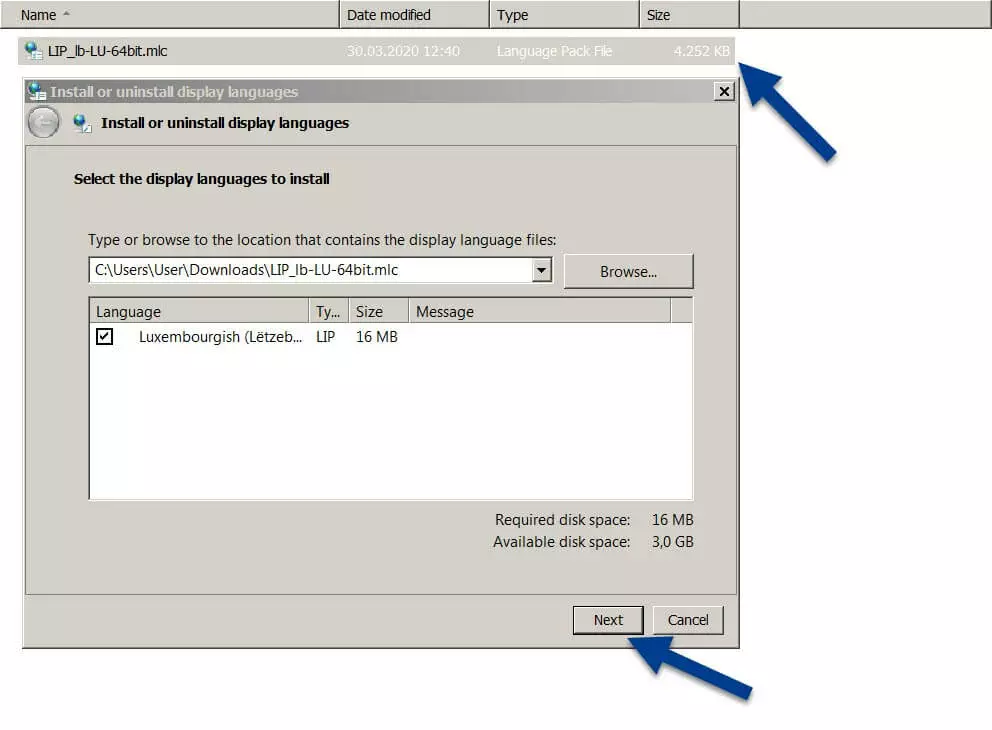Click into the language file path field

point(310,270)
